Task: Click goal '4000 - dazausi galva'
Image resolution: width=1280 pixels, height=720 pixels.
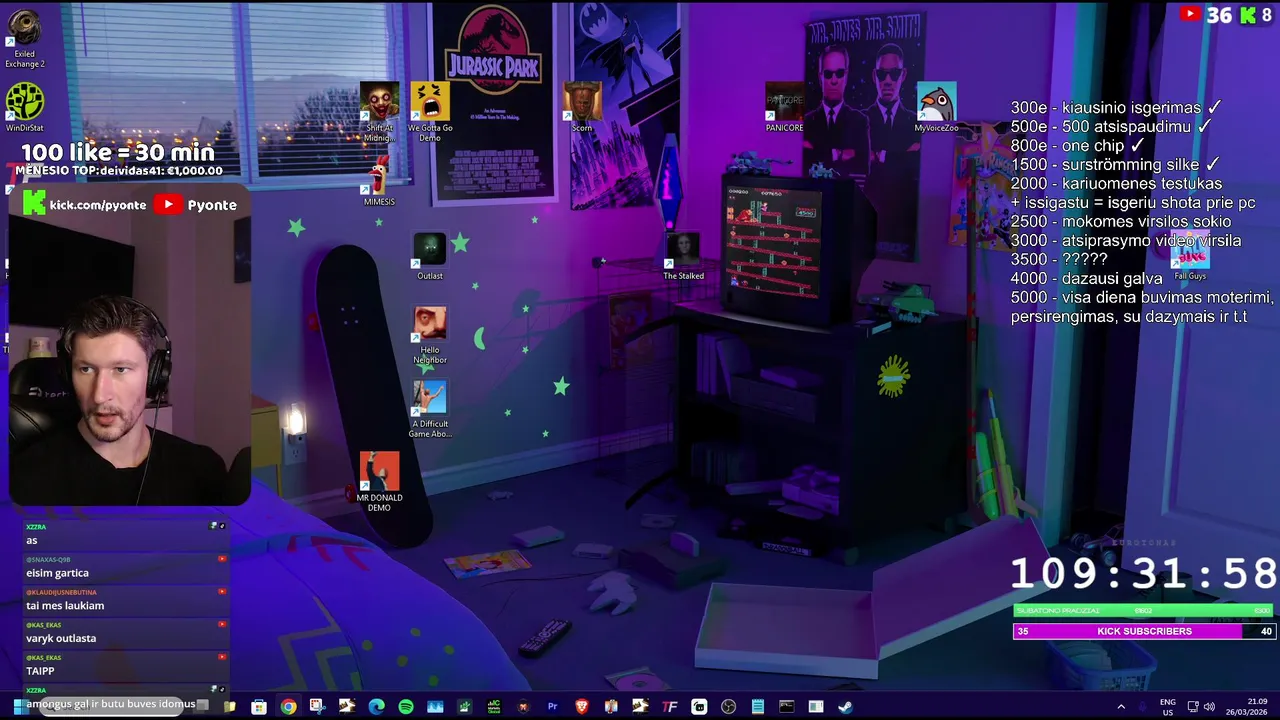Action: [x=1087, y=278]
